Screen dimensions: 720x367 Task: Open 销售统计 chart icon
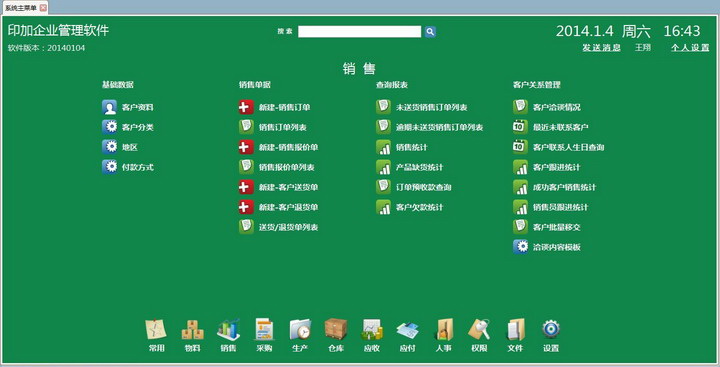click(x=383, y=147)
